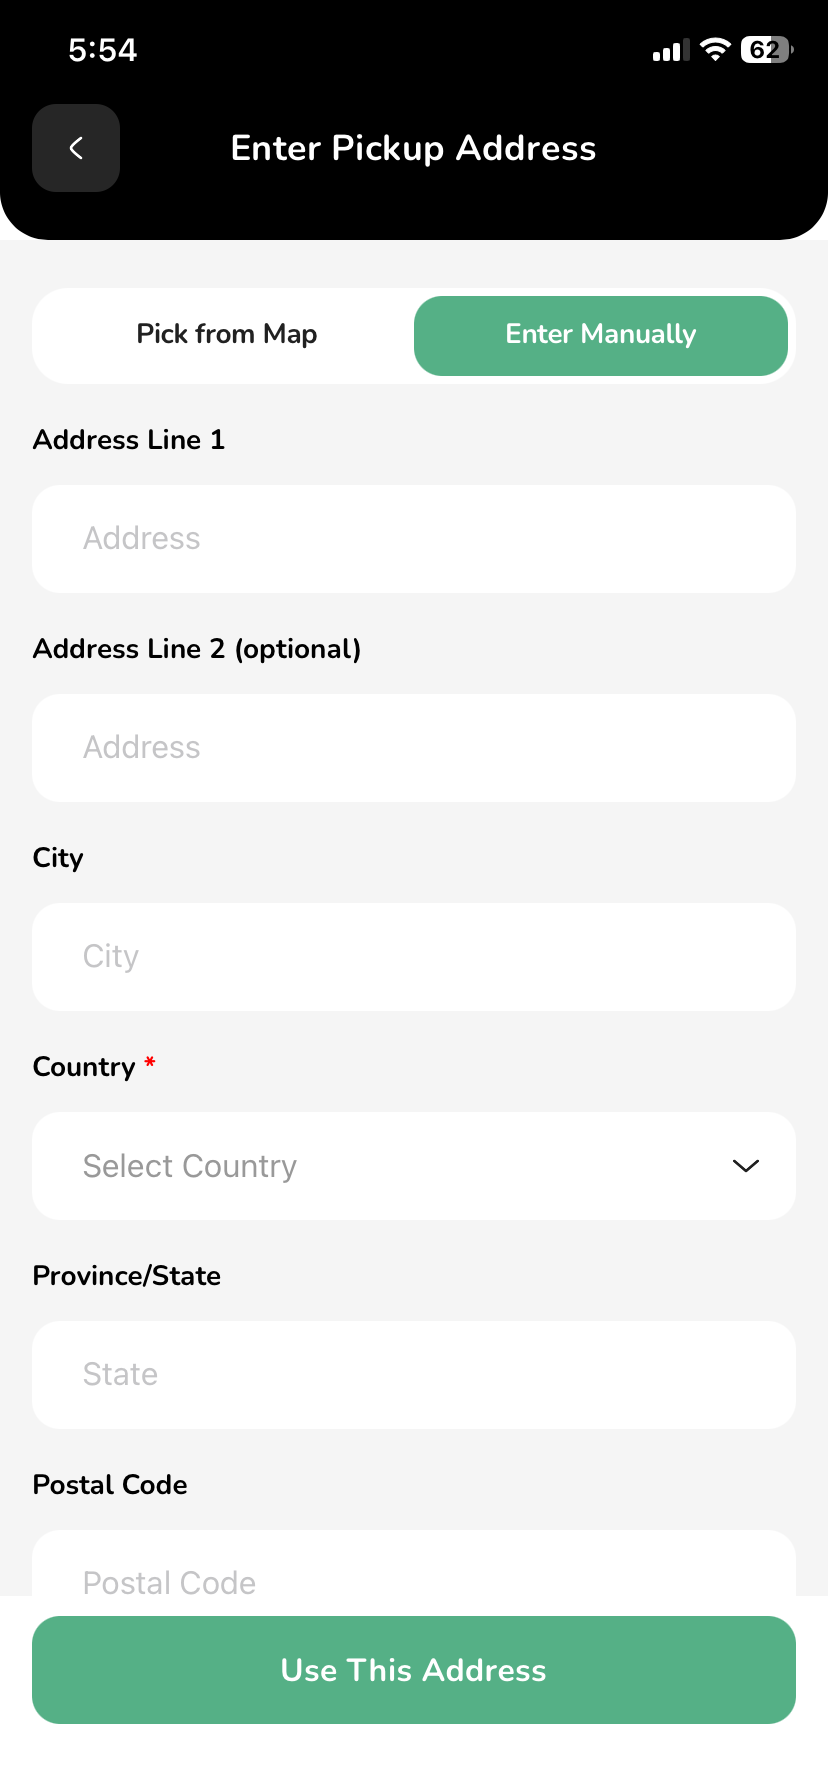The image size is (828, 1792).
Task: Click the Postal Code input field
Action: coord(414,1563)
